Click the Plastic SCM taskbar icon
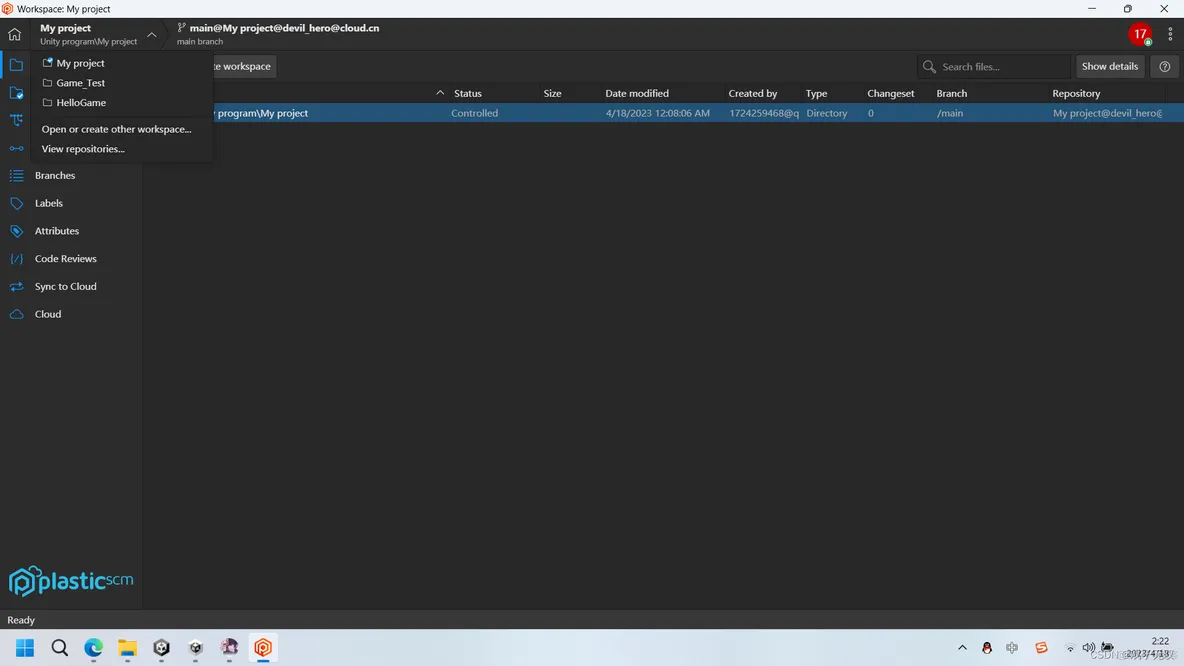Screen dimensions: 1184x666 (263, 648)
